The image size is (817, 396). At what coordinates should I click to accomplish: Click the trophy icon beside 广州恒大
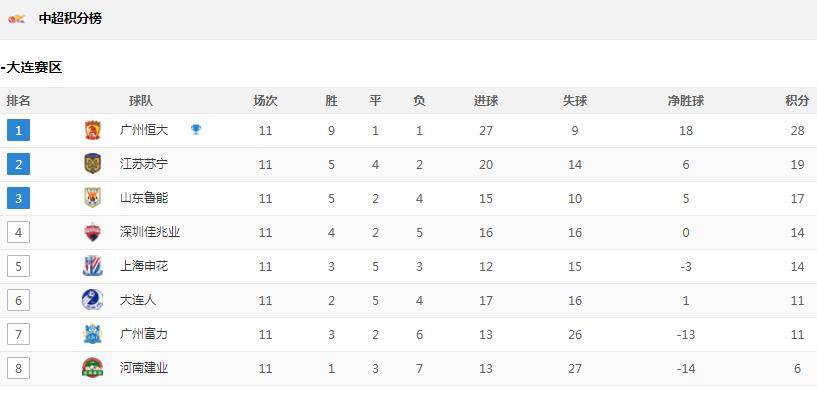pos(195,129)
